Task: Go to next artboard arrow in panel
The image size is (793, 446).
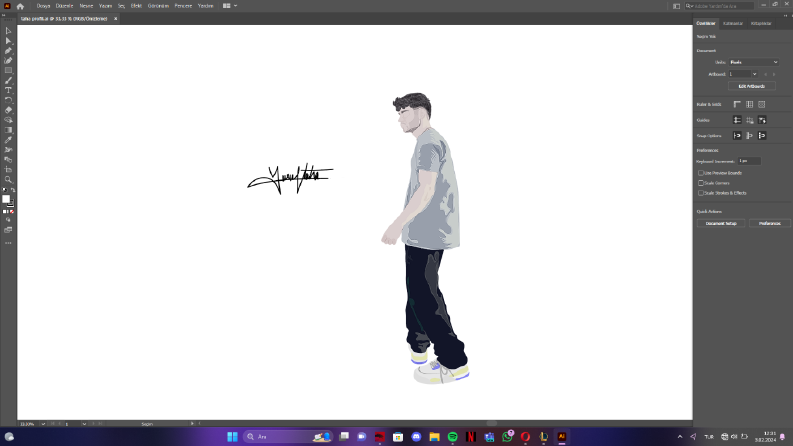Action: (774, 74)
